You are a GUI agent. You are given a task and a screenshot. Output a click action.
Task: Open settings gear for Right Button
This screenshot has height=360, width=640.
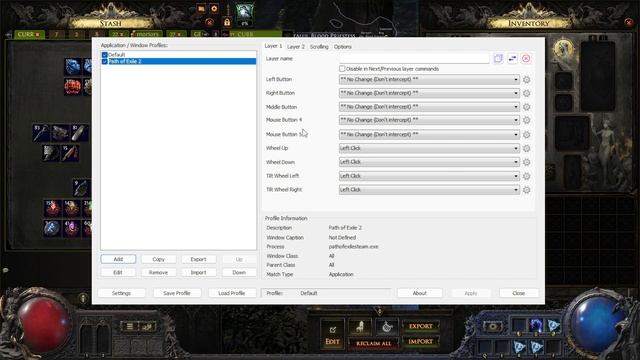coord(527,93)
